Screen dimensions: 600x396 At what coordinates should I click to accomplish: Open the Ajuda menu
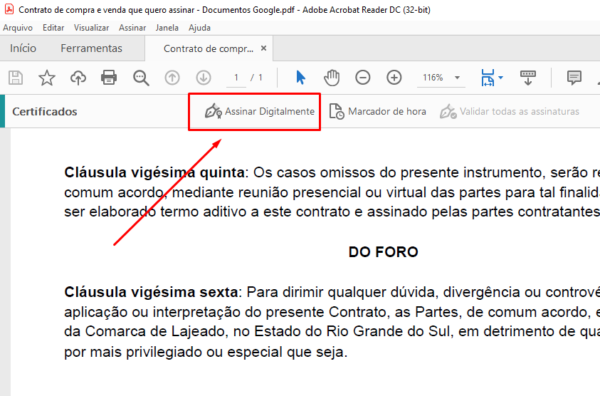[199, 28]
